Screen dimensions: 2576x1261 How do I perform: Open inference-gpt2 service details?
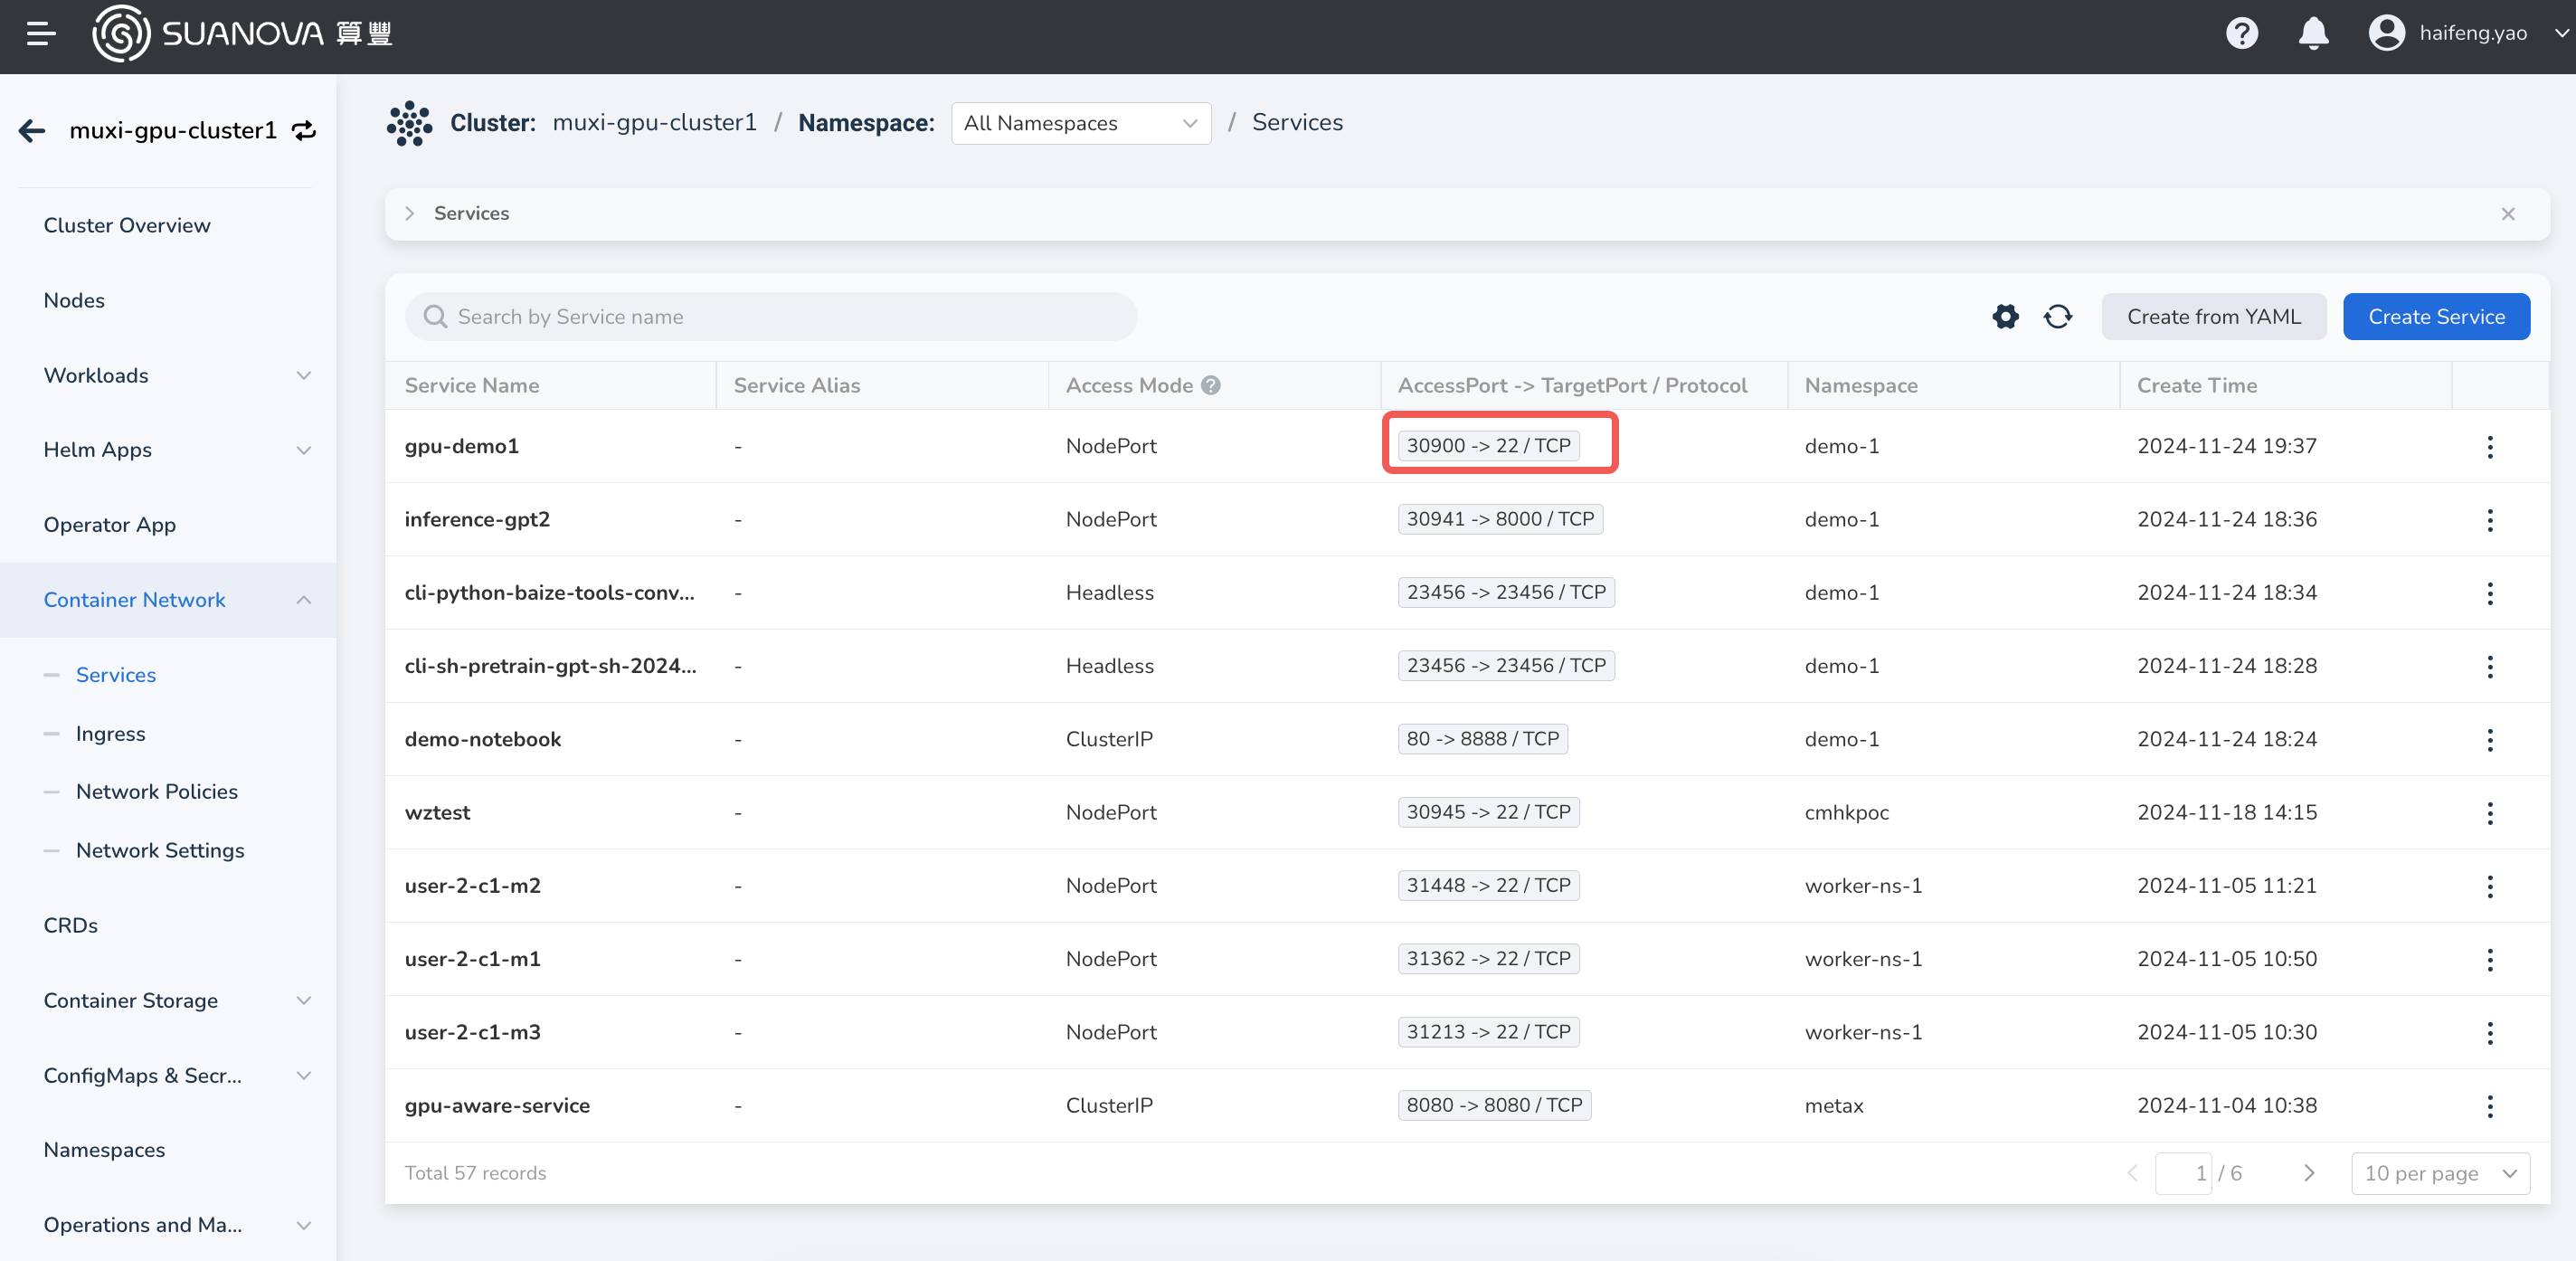477,520
